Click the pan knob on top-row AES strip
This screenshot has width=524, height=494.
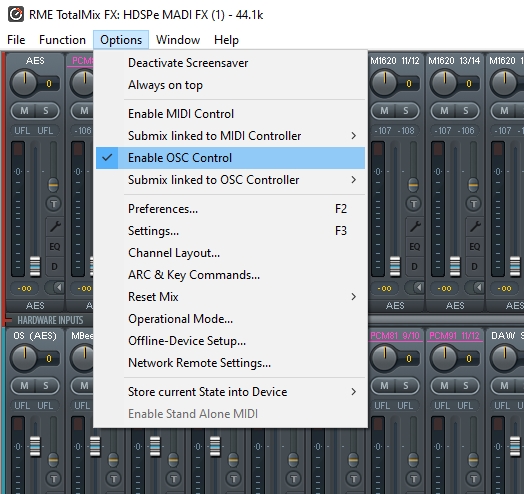tap(24, 83)
